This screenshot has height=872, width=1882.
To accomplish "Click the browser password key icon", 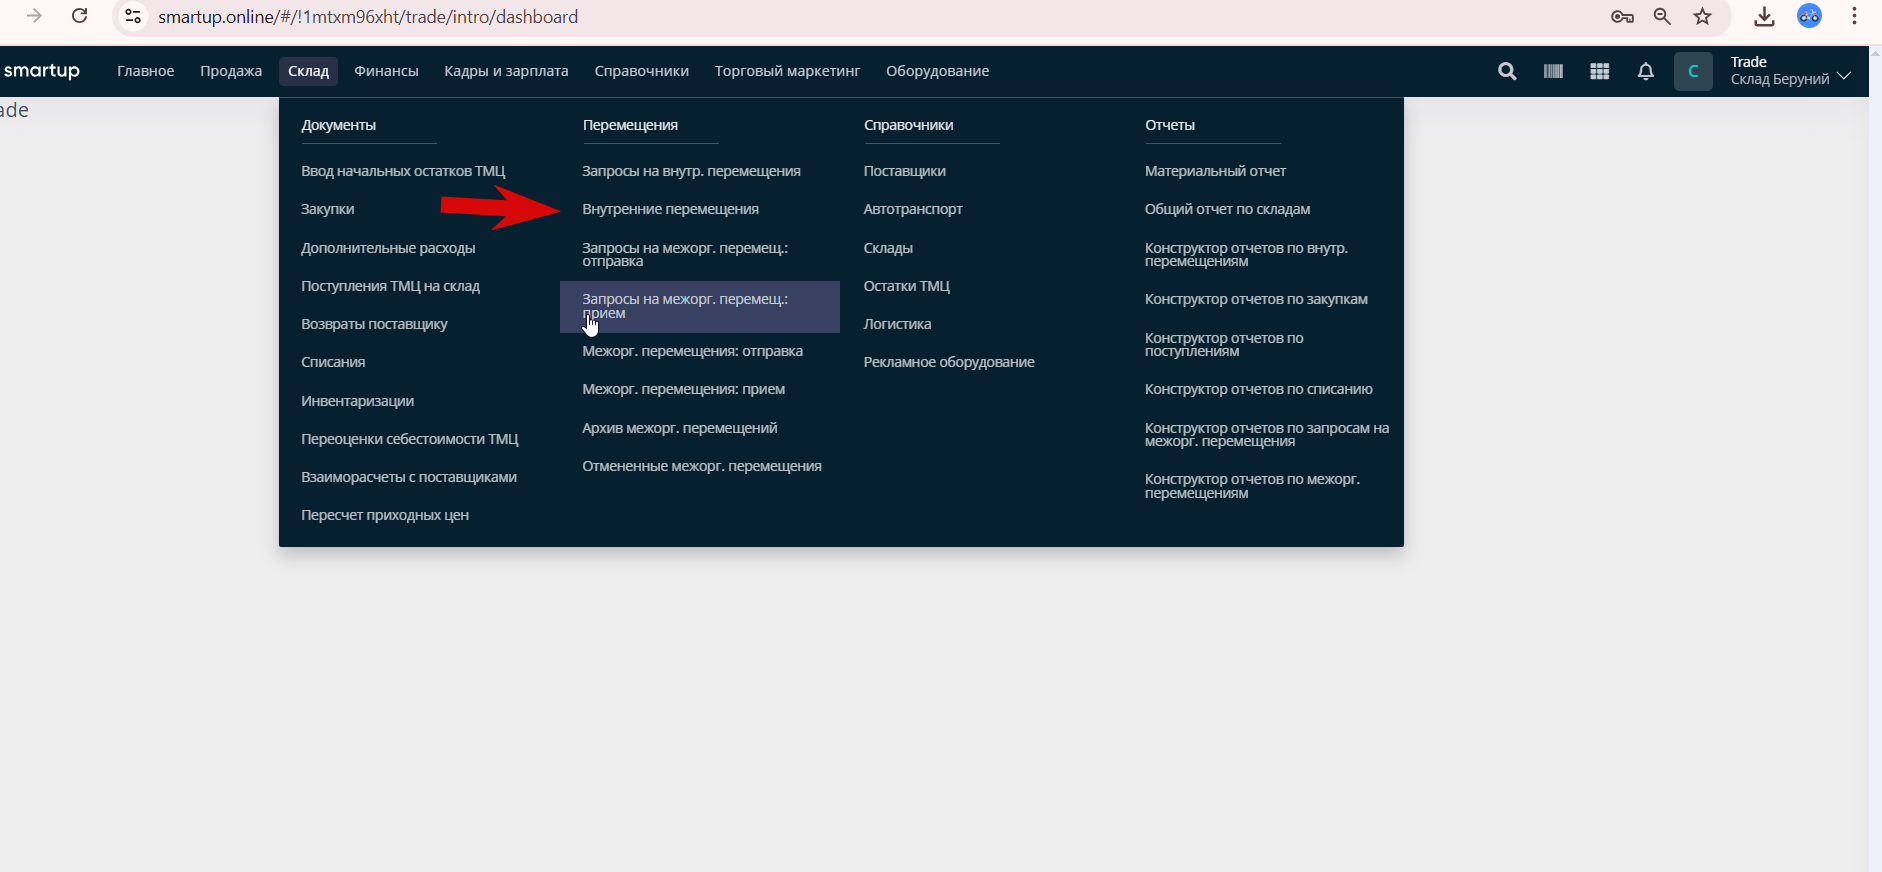I will (1622, 16).
